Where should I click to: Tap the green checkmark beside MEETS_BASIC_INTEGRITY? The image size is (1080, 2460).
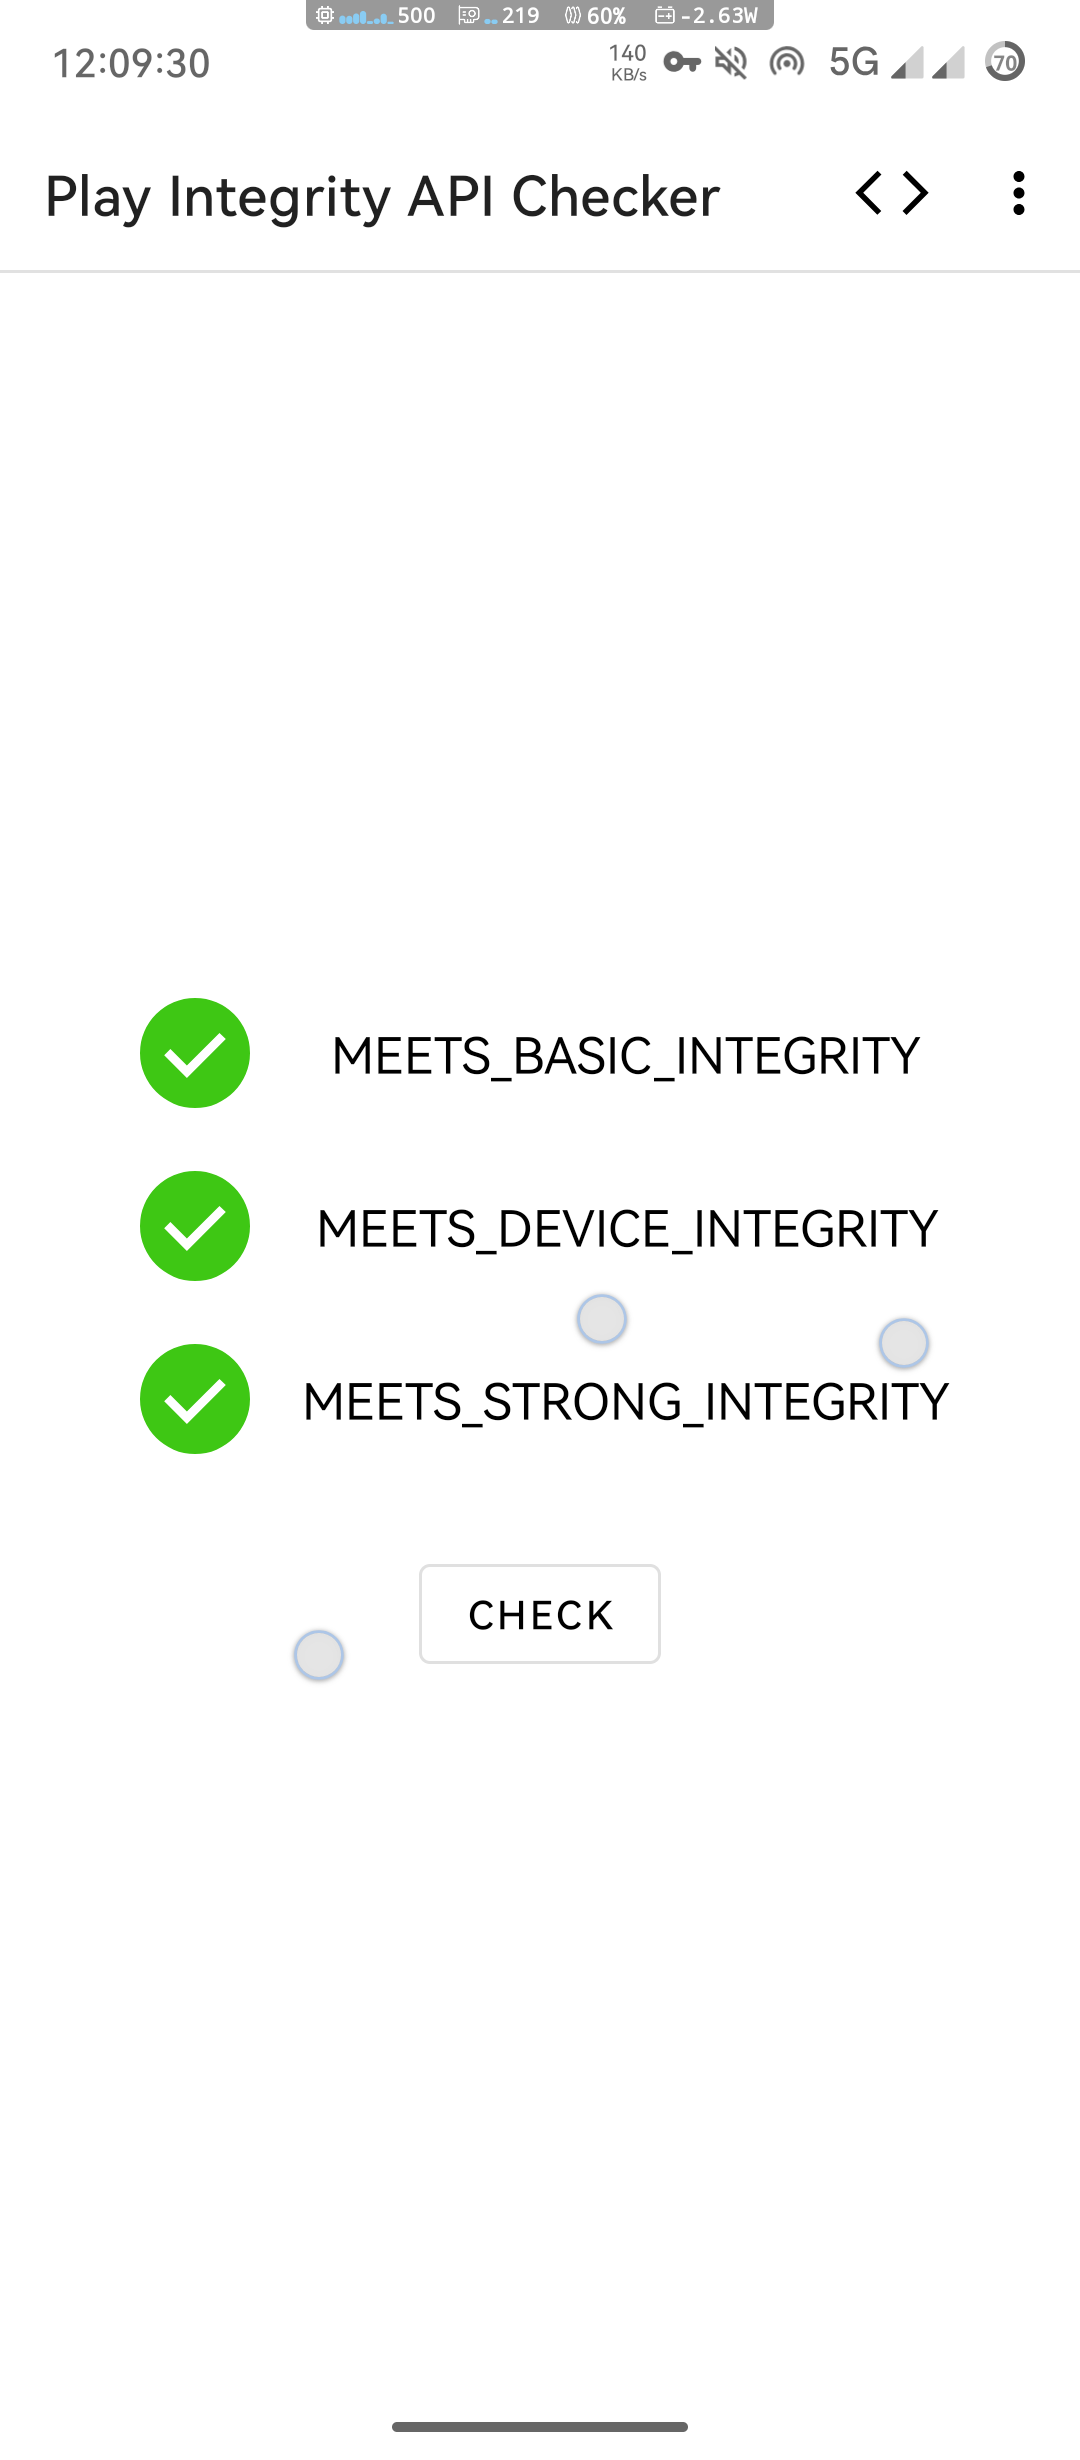coord(195,1052)
